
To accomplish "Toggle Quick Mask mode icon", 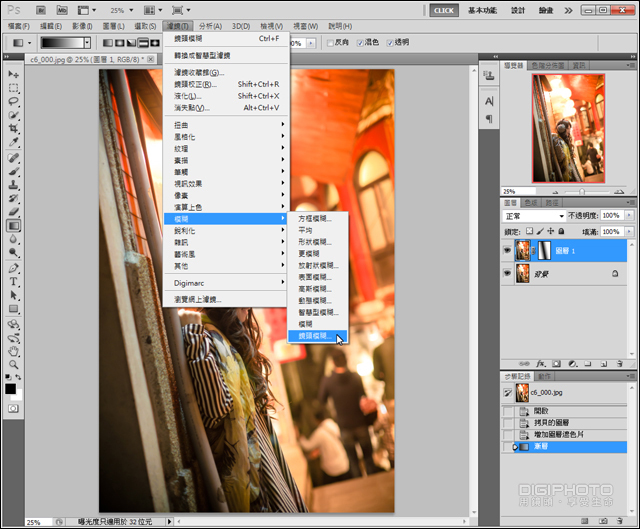I will [x=13, y=409].
